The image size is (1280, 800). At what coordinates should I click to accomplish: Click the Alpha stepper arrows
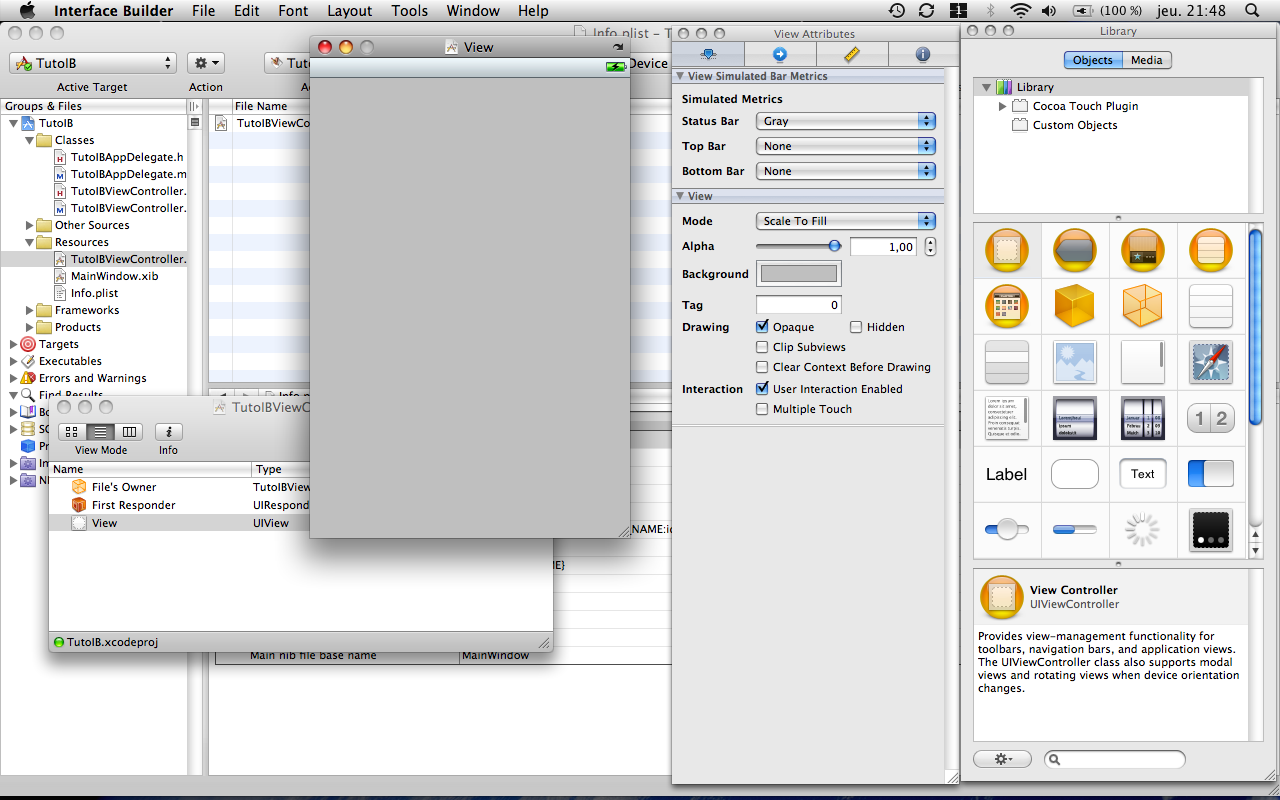pyautogui.click(x=931, y=246)
